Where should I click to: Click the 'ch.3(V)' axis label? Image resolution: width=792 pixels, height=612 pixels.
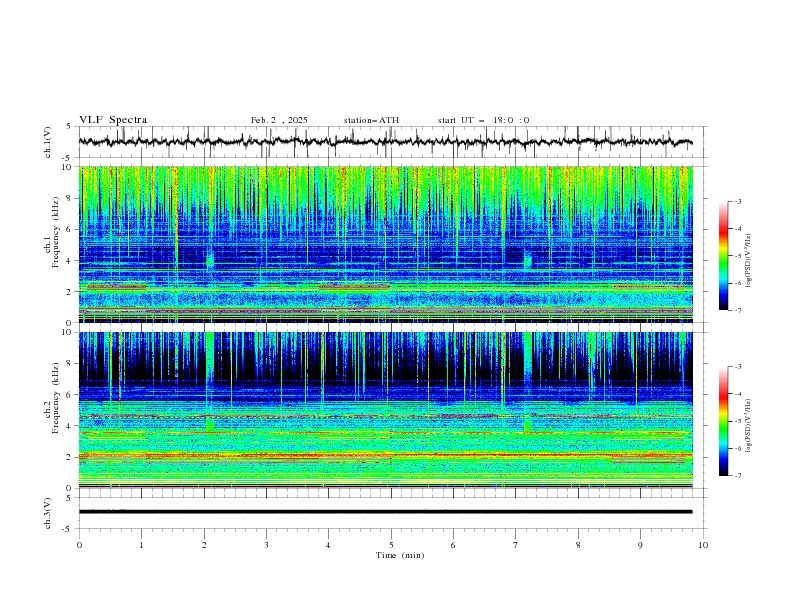pyautogui.click(x=48, y=513)
